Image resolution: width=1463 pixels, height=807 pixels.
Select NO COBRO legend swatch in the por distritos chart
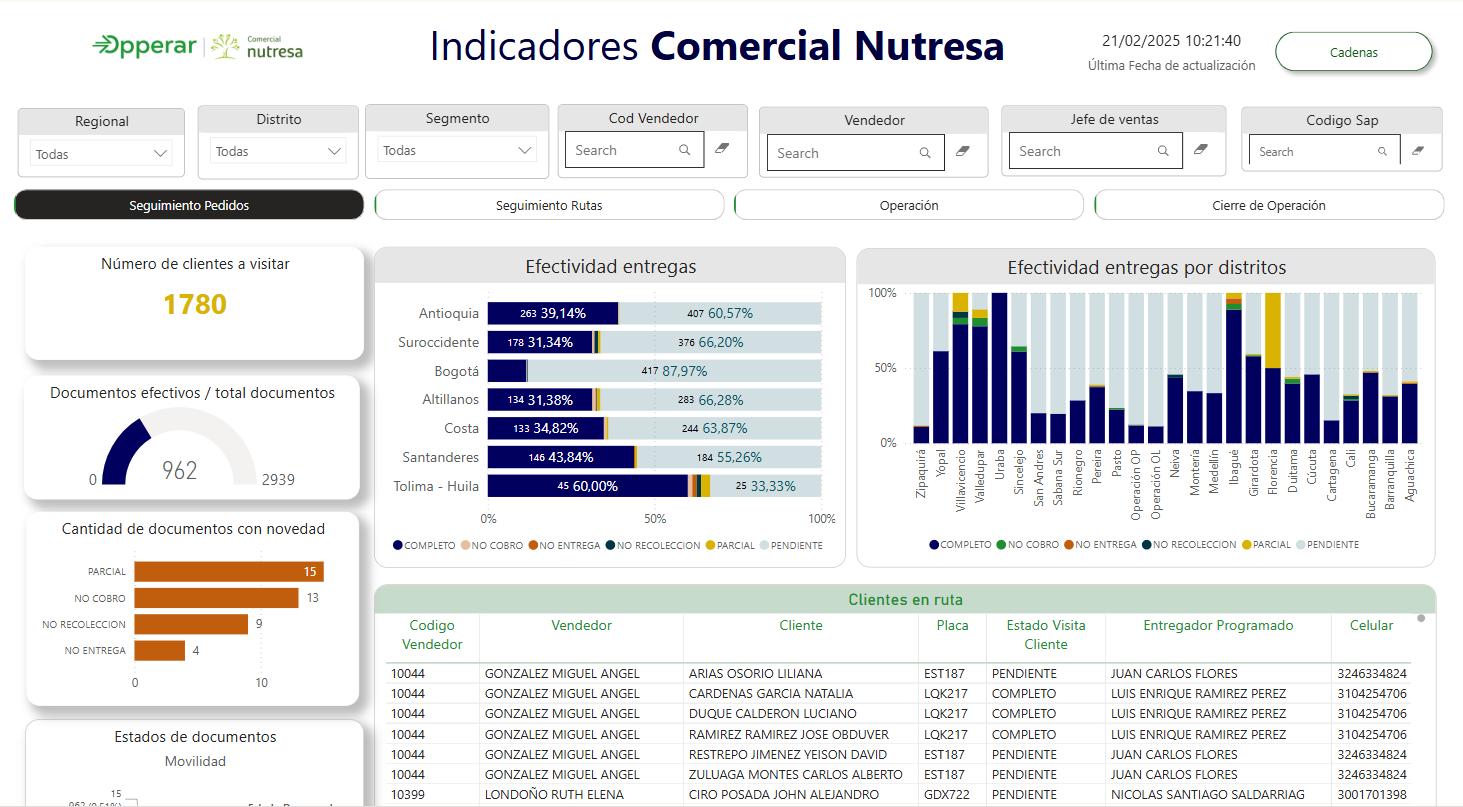point(1001,545)
